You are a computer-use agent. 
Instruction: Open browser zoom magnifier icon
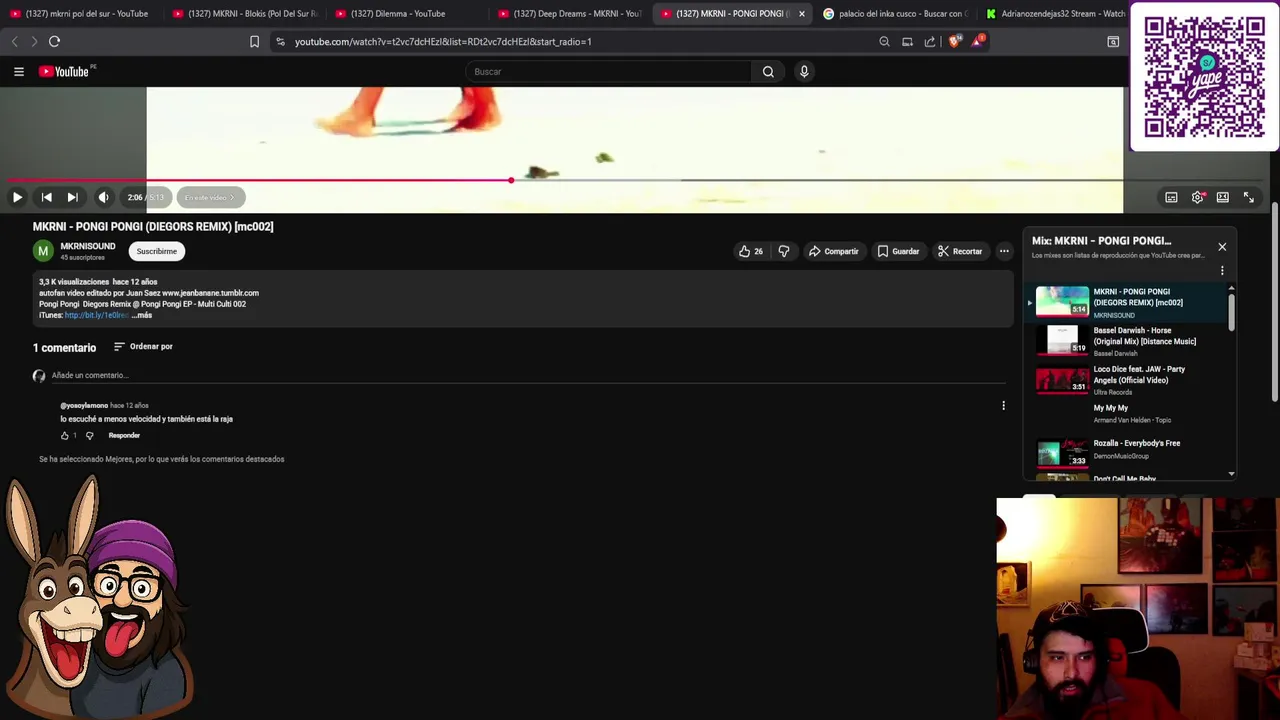click(x=884, y=42)
